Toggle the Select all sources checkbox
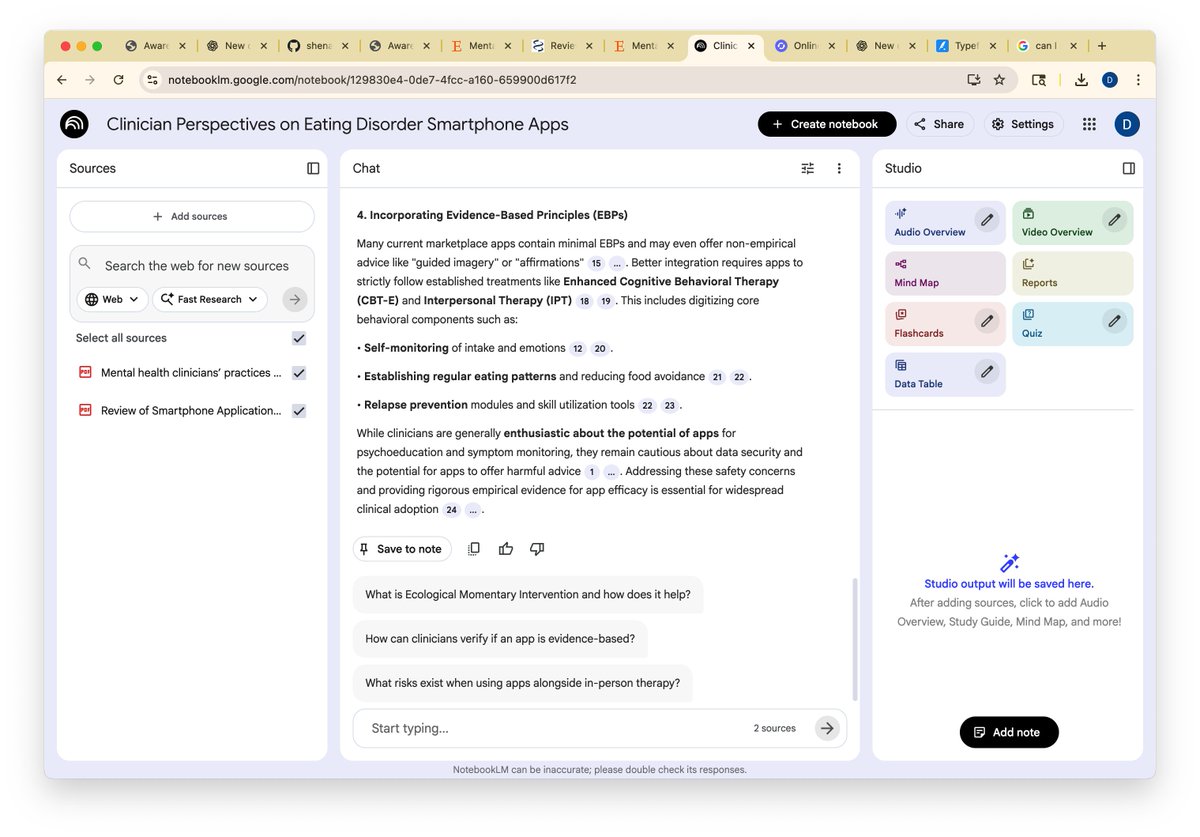The height and width of the screenshot is (837, 1200). click(299, 338)
